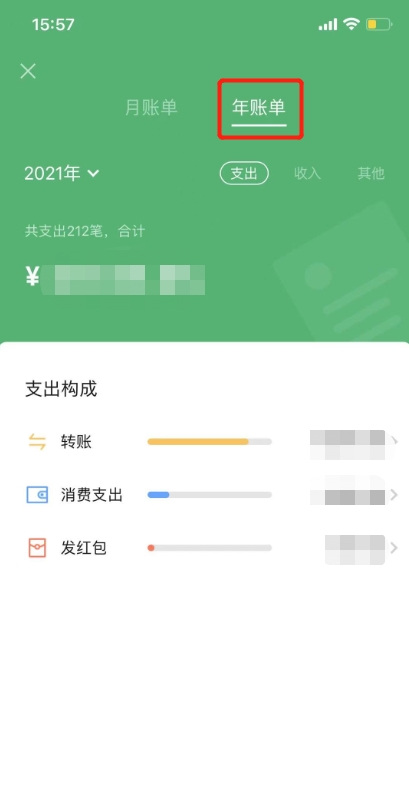Select the 支出 filter pill
Screen dimensions: 409x801
point(244,174)
